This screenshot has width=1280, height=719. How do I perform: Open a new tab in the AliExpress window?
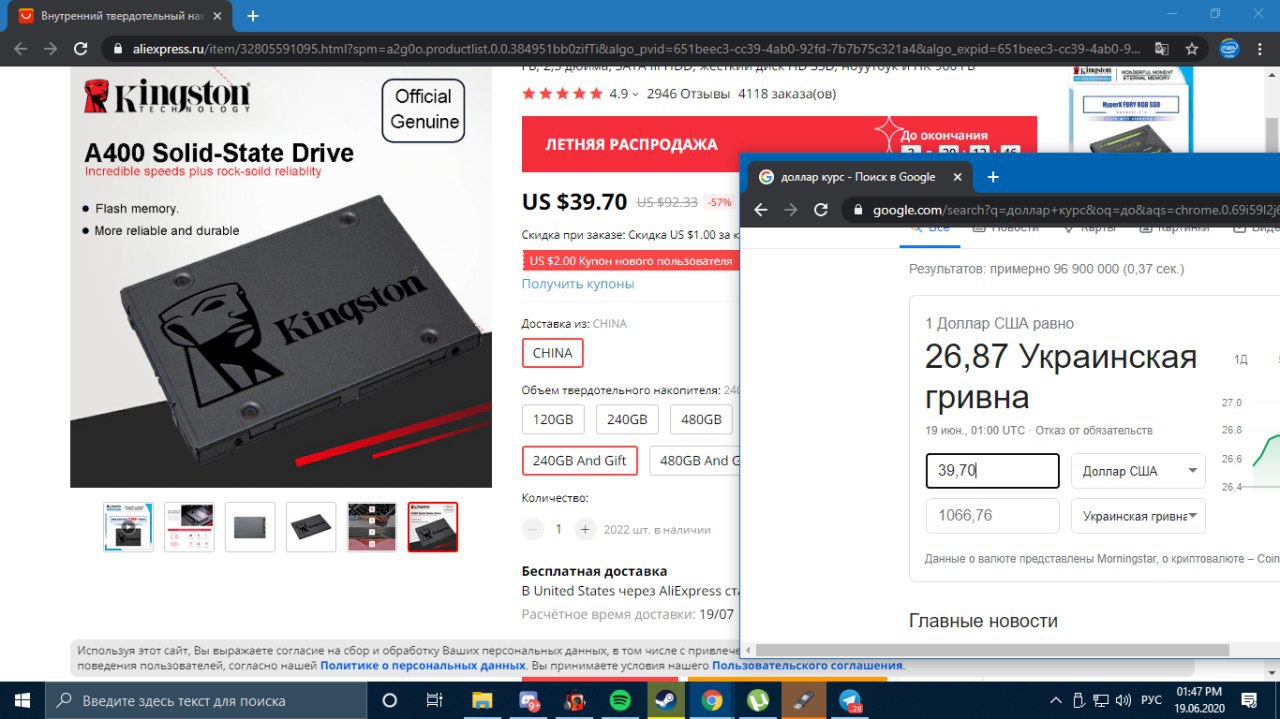253,16
